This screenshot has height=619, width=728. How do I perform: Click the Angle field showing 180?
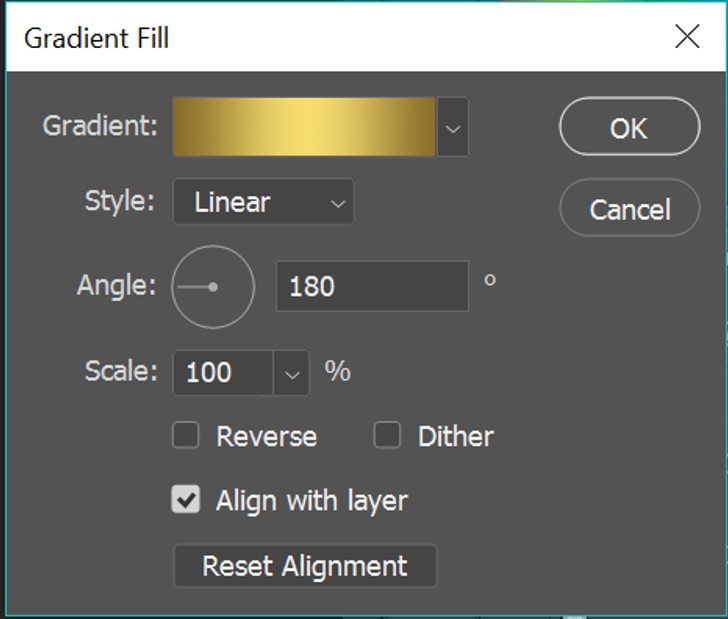(x=371, y=287)
